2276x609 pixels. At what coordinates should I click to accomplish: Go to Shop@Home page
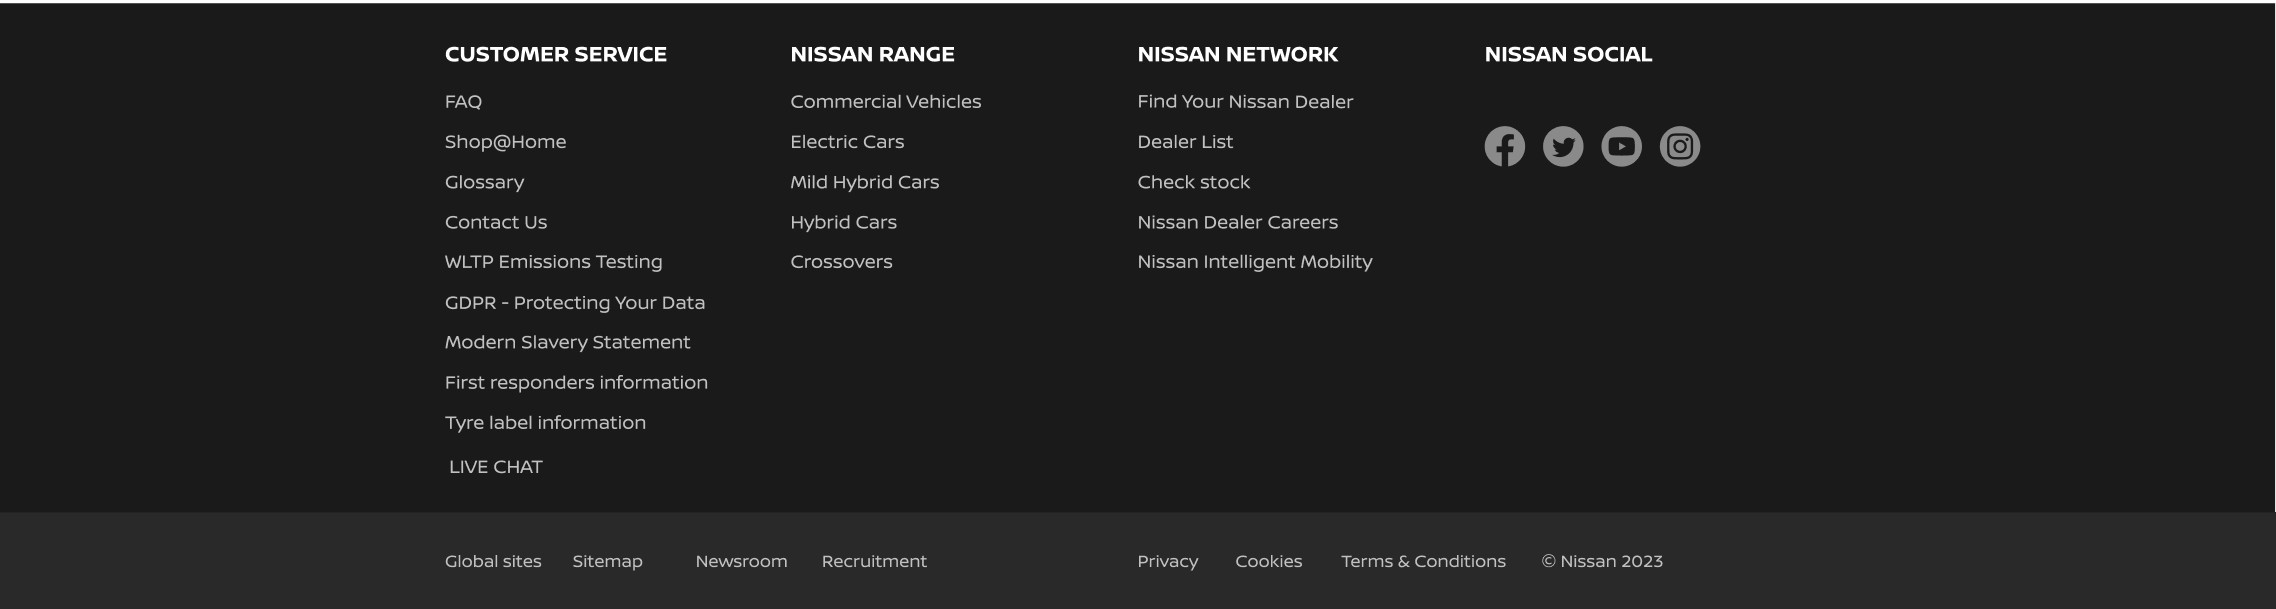[505, 142]
